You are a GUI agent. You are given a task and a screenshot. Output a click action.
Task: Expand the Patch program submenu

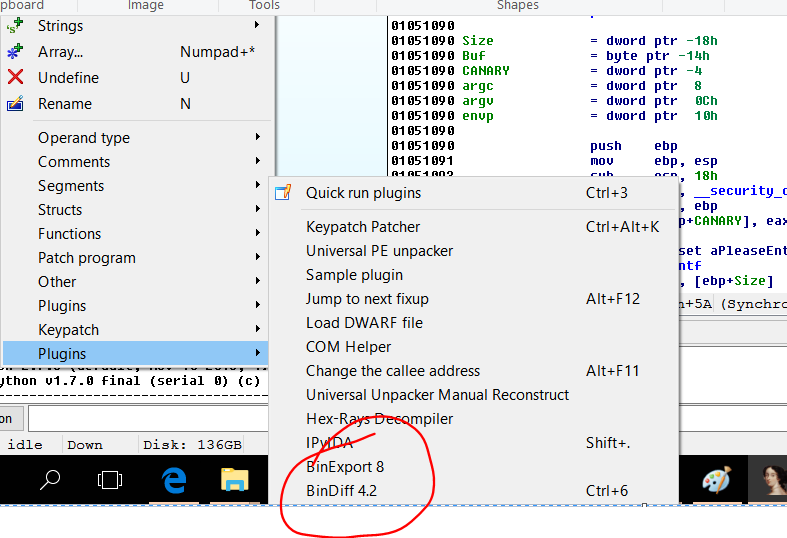tap(87, 258)
